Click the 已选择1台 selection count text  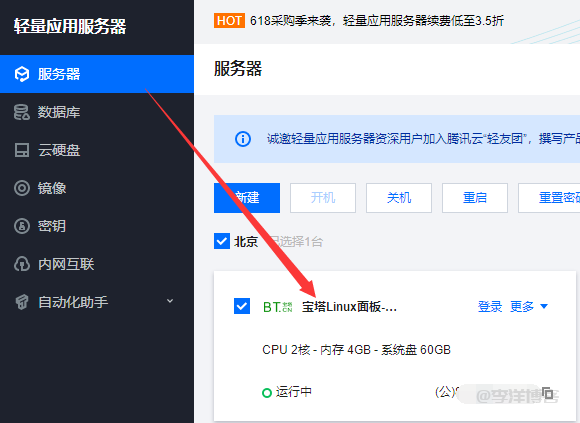[297, 242]
